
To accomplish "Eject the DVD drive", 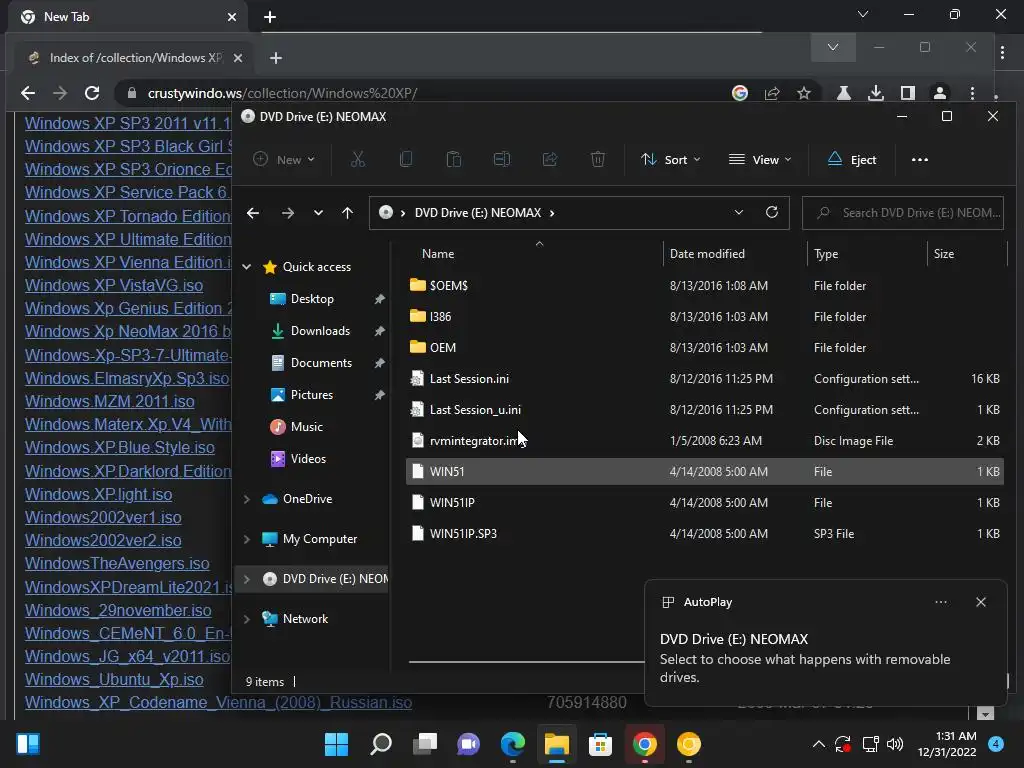I will point(852,159).
